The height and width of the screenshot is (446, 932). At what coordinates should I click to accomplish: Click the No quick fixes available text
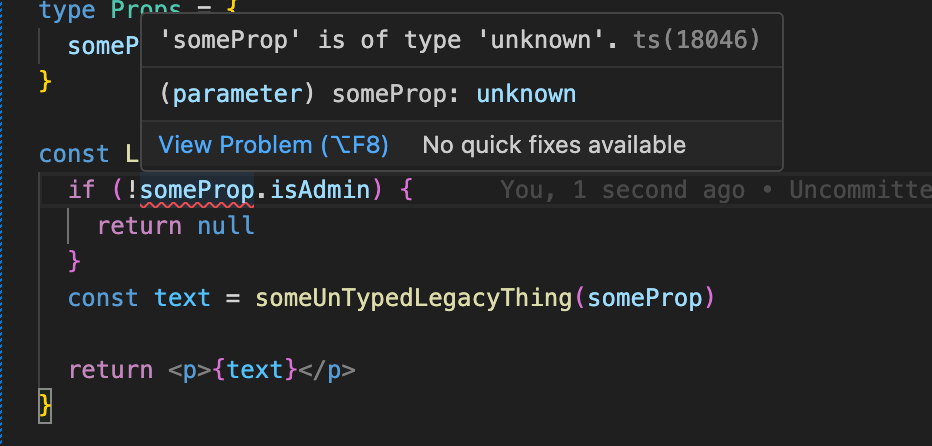click(x=553, y=145)
